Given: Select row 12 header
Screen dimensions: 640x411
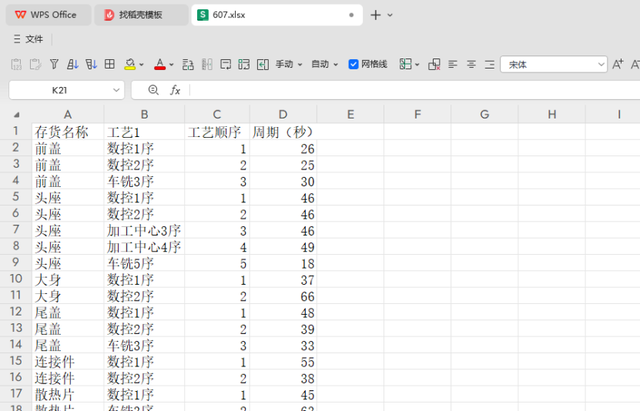Looking at the screenshot, I should click(x=16, y=312).
